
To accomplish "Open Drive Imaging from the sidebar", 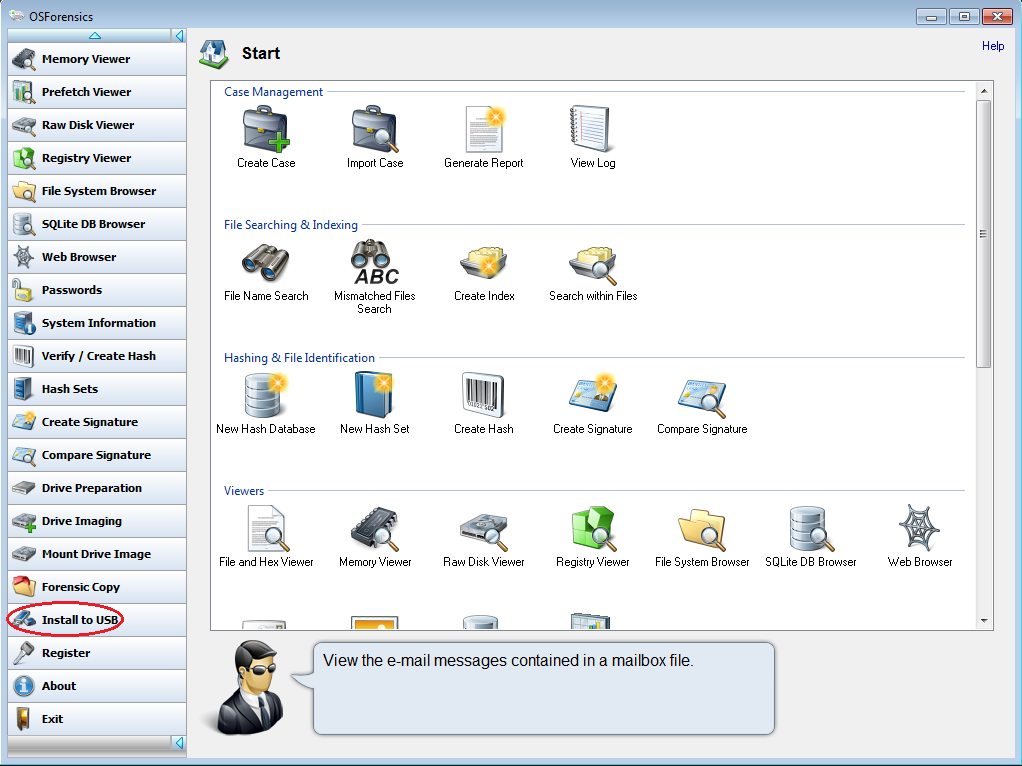I will [81, 521].
